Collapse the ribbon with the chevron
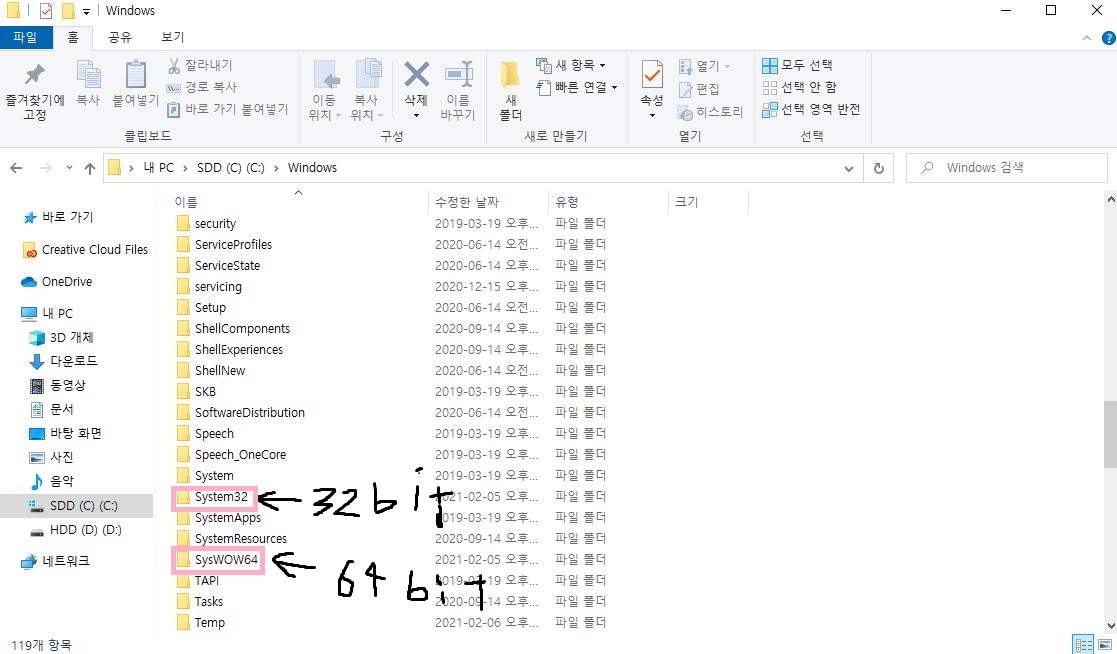This screenshot has width=1117, height=654. pyautogui.click(x=1087, y=38)
